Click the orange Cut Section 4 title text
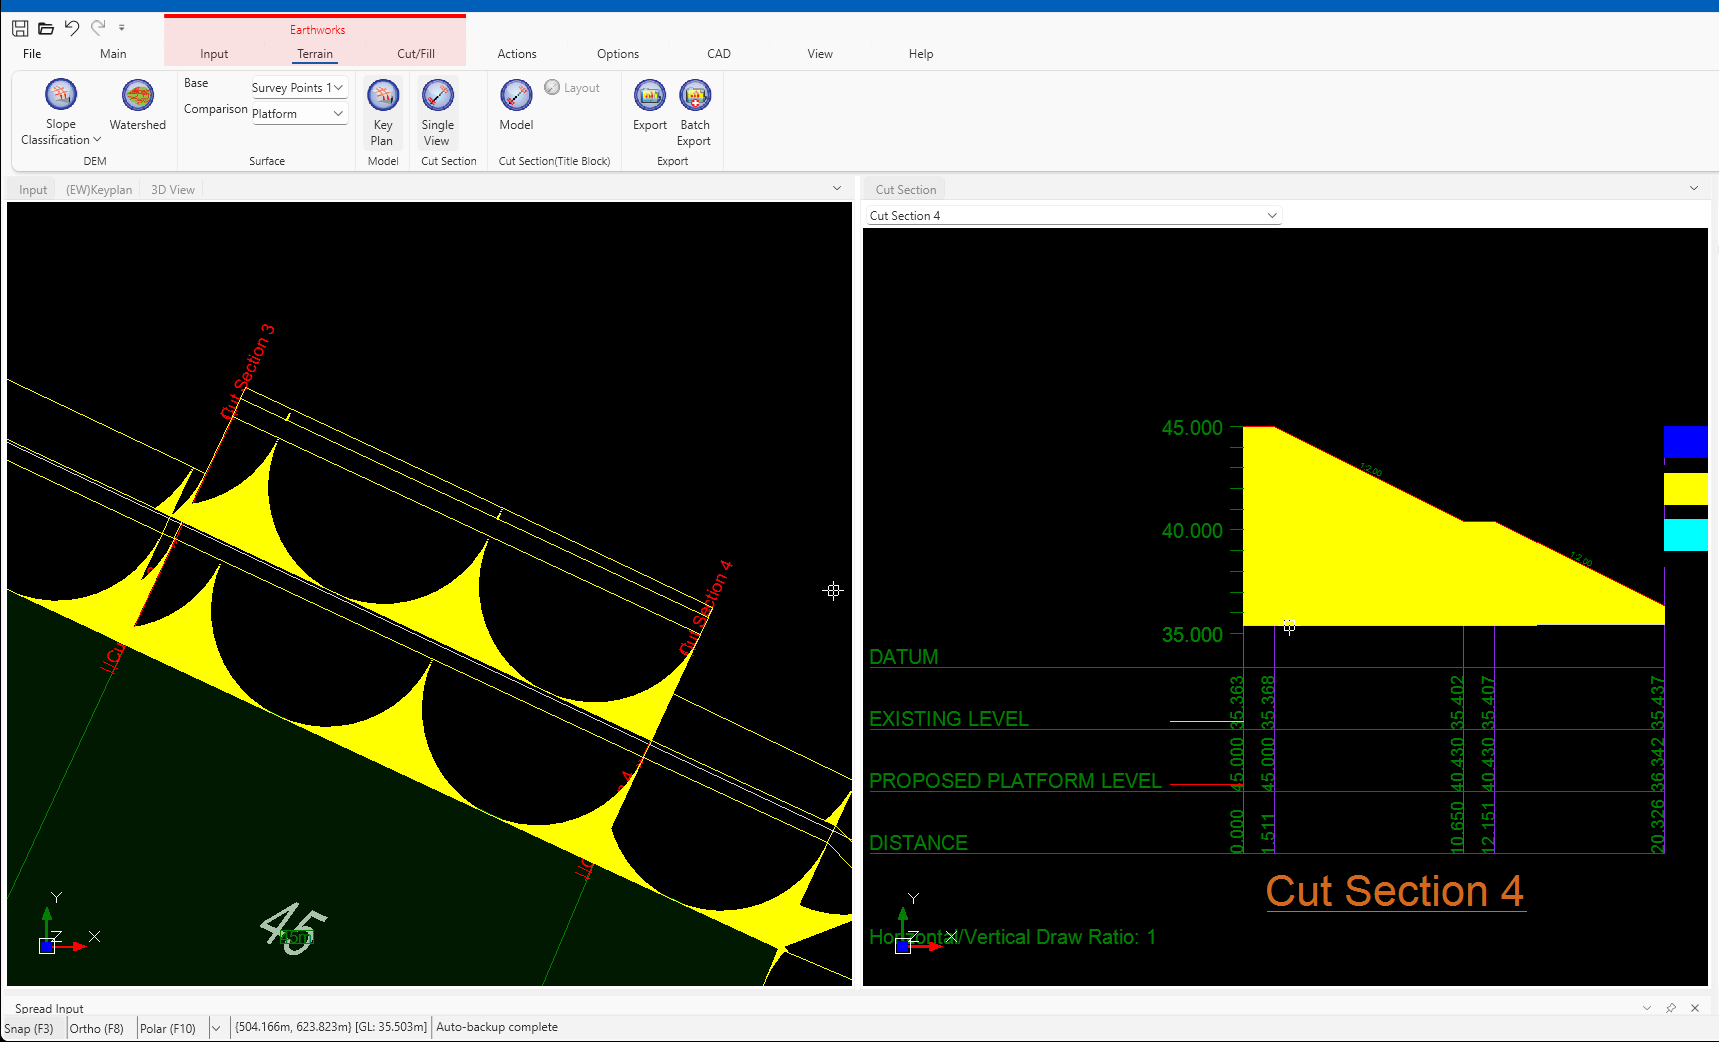The width and height of the screenshot is (1719, 1042). 1395,891
